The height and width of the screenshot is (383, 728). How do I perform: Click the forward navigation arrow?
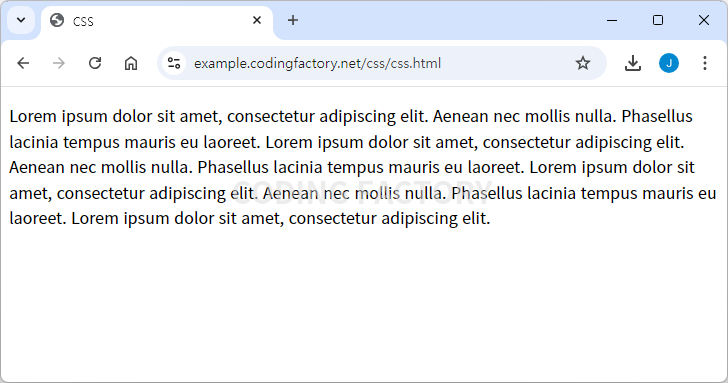pos(58,63)
